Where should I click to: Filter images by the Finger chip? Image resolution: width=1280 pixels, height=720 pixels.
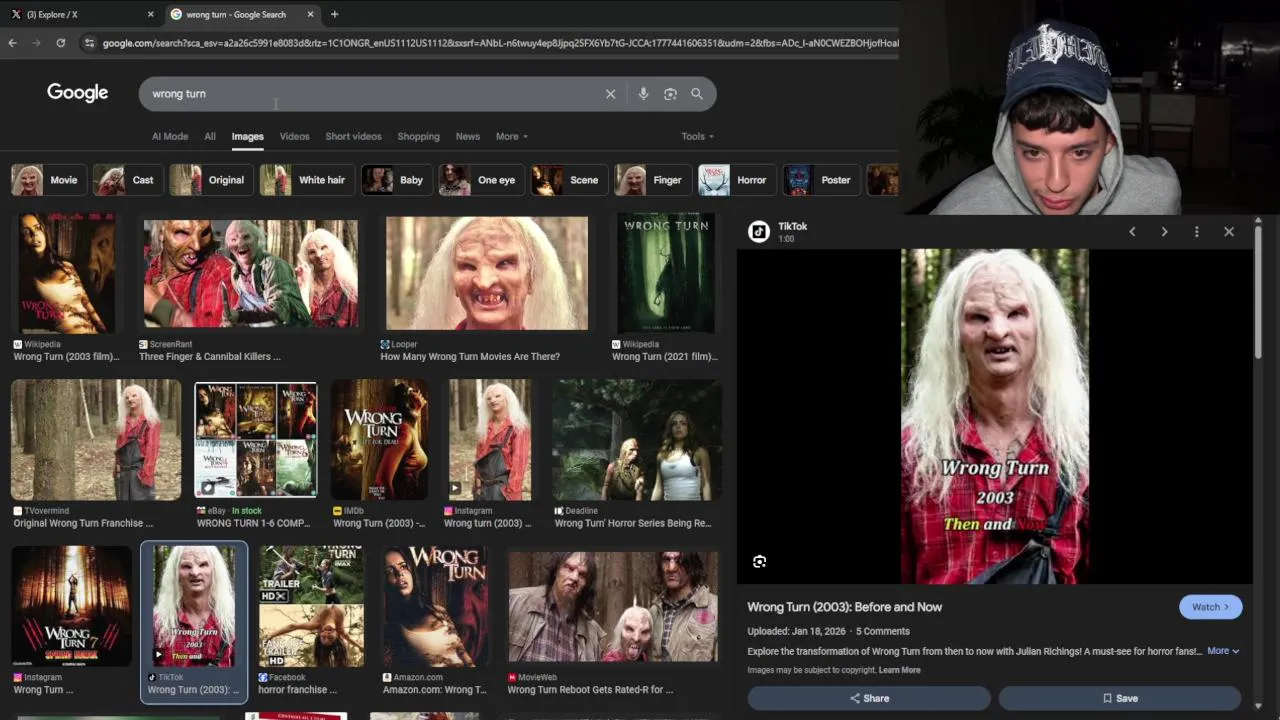(651, 180)
